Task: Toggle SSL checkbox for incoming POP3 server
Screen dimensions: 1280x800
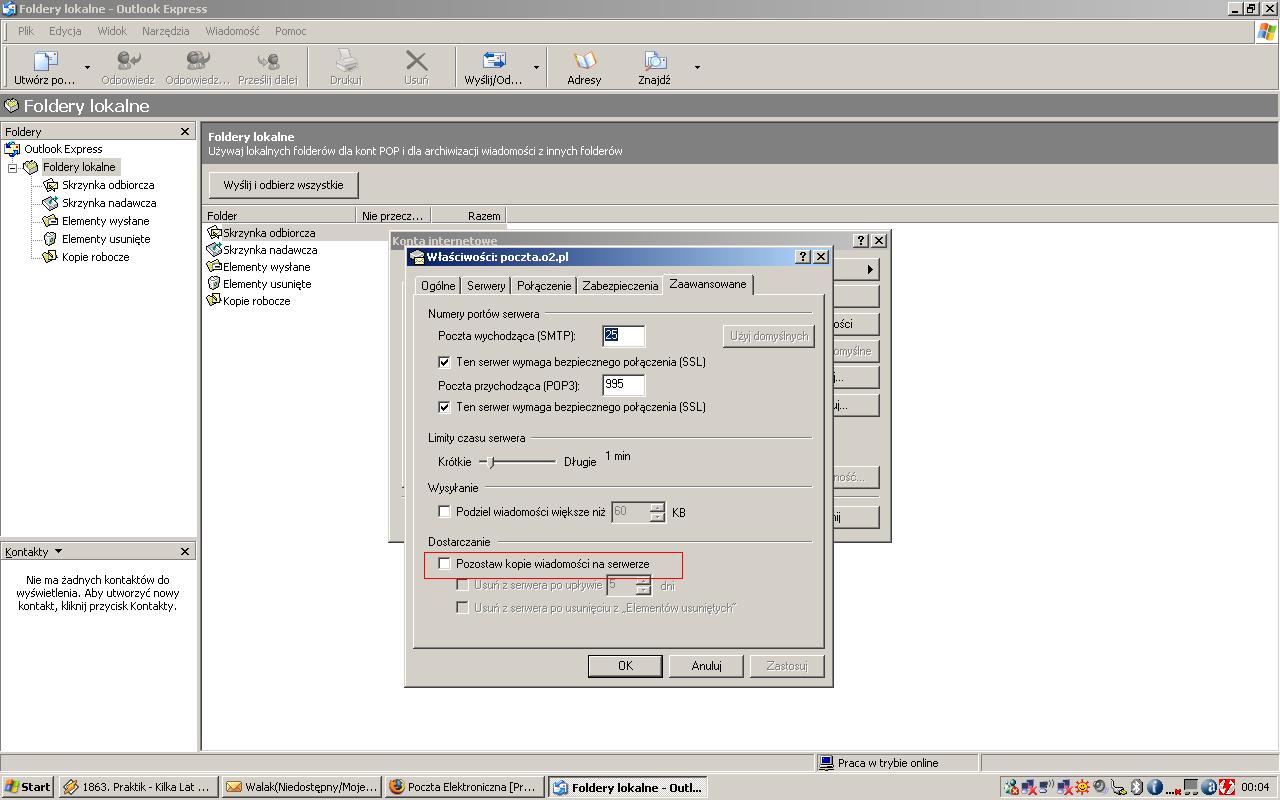Action: coord(445,407)
